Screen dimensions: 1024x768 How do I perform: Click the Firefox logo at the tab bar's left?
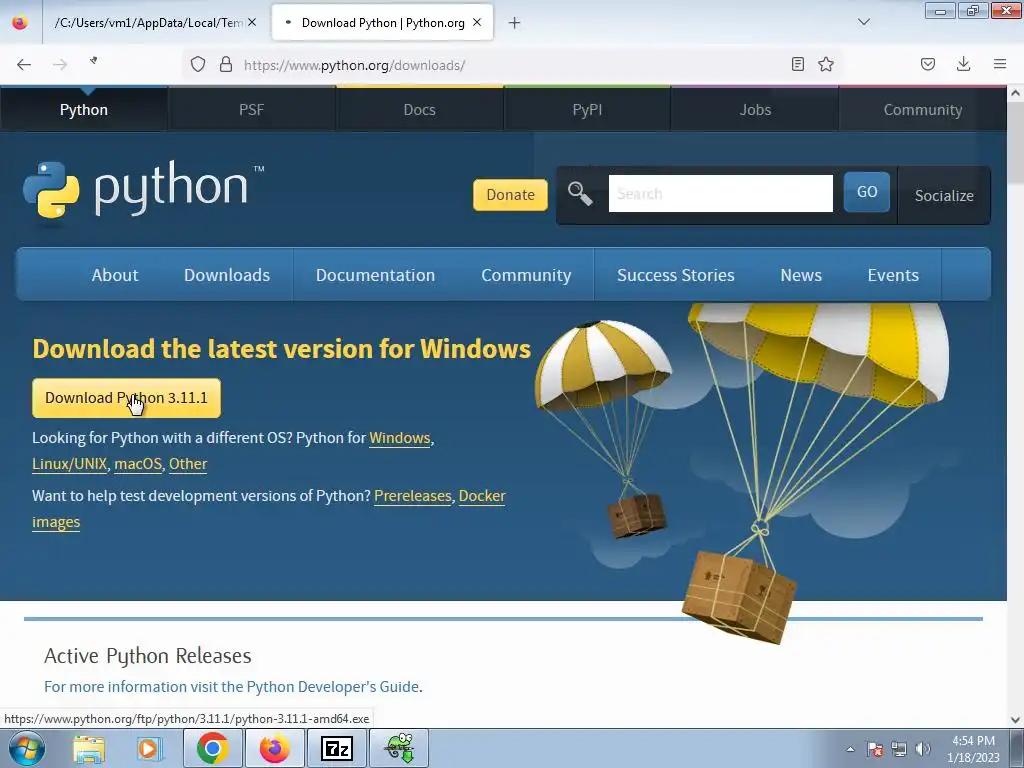(20, 22)
